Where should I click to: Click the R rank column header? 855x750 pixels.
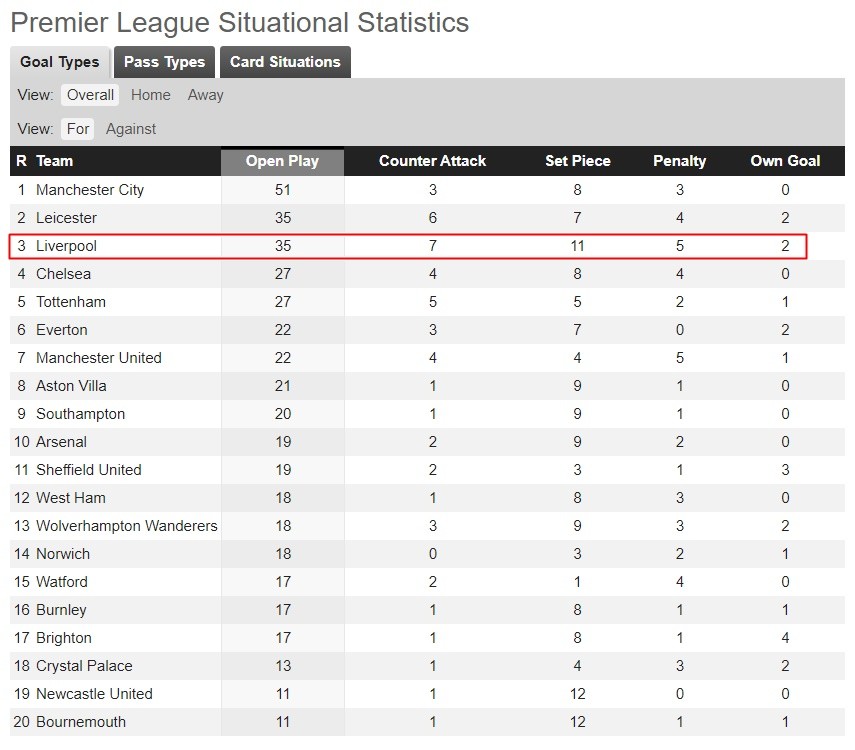click(x=21, y=161)
